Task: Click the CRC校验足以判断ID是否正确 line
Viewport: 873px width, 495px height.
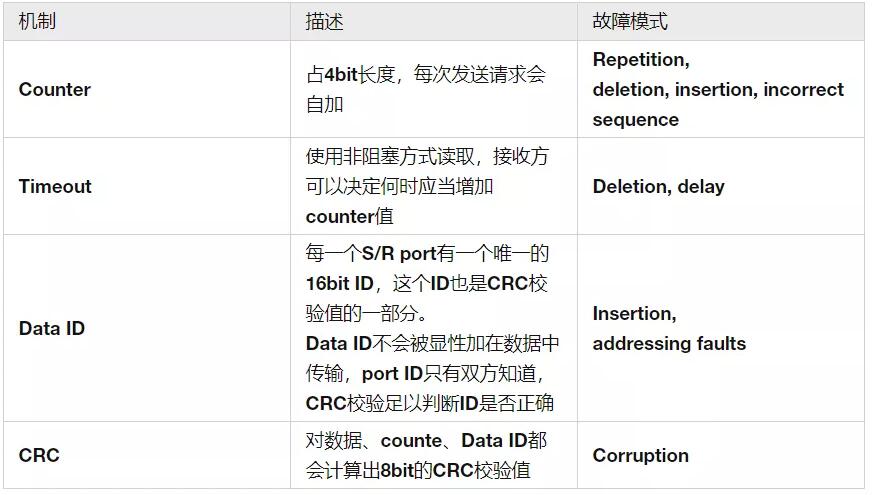Action: [430, 403]
